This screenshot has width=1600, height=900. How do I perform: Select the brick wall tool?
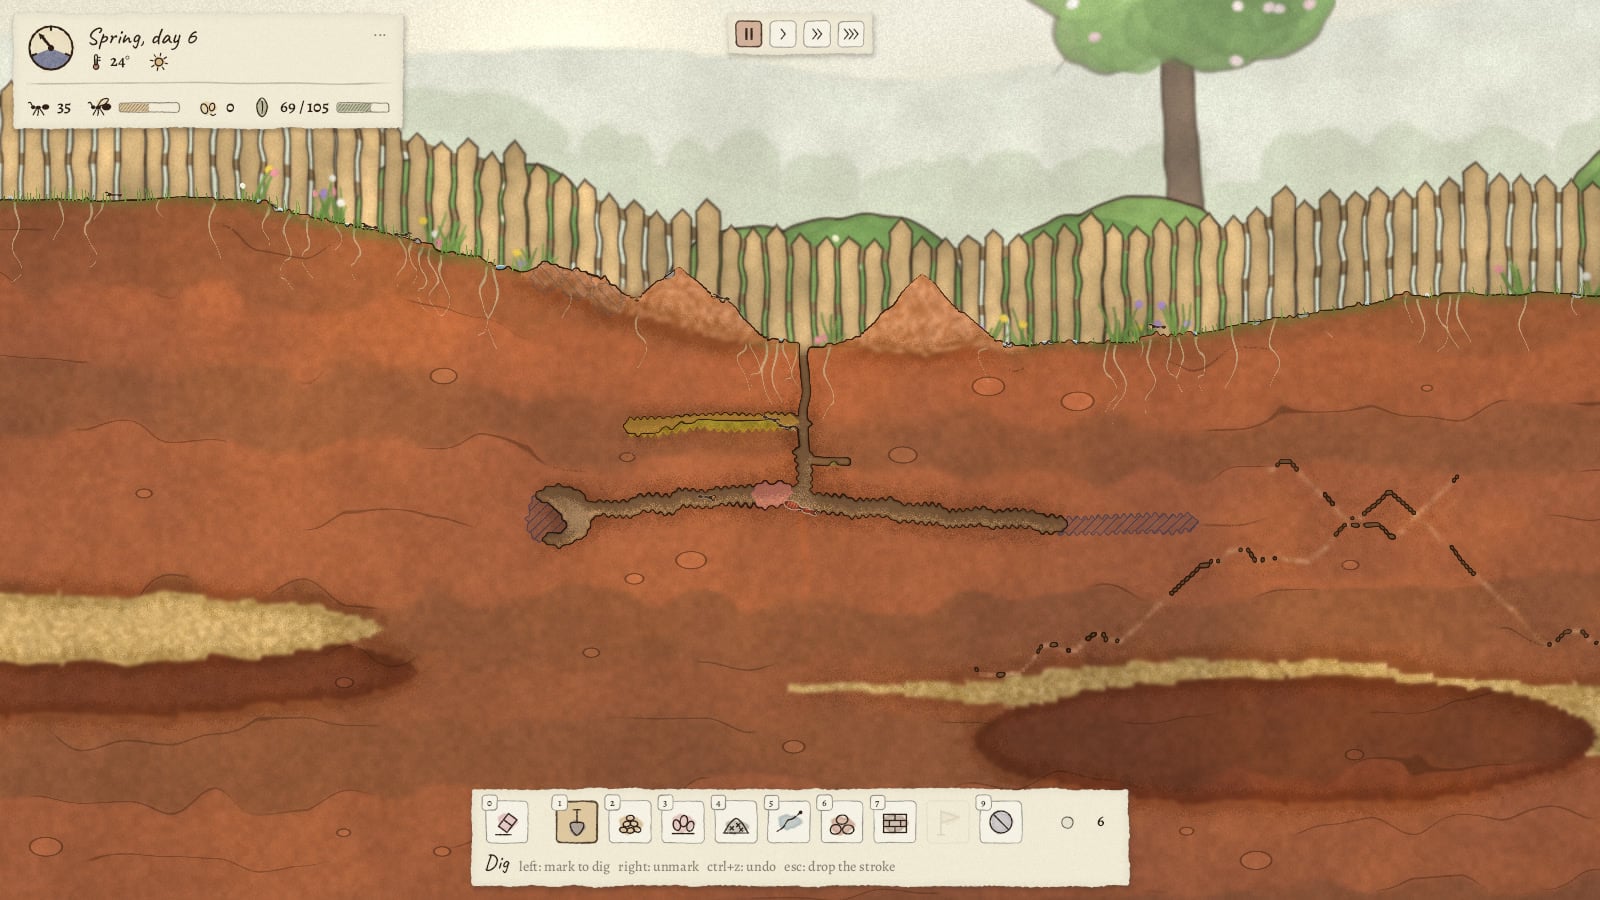(895, 823)
